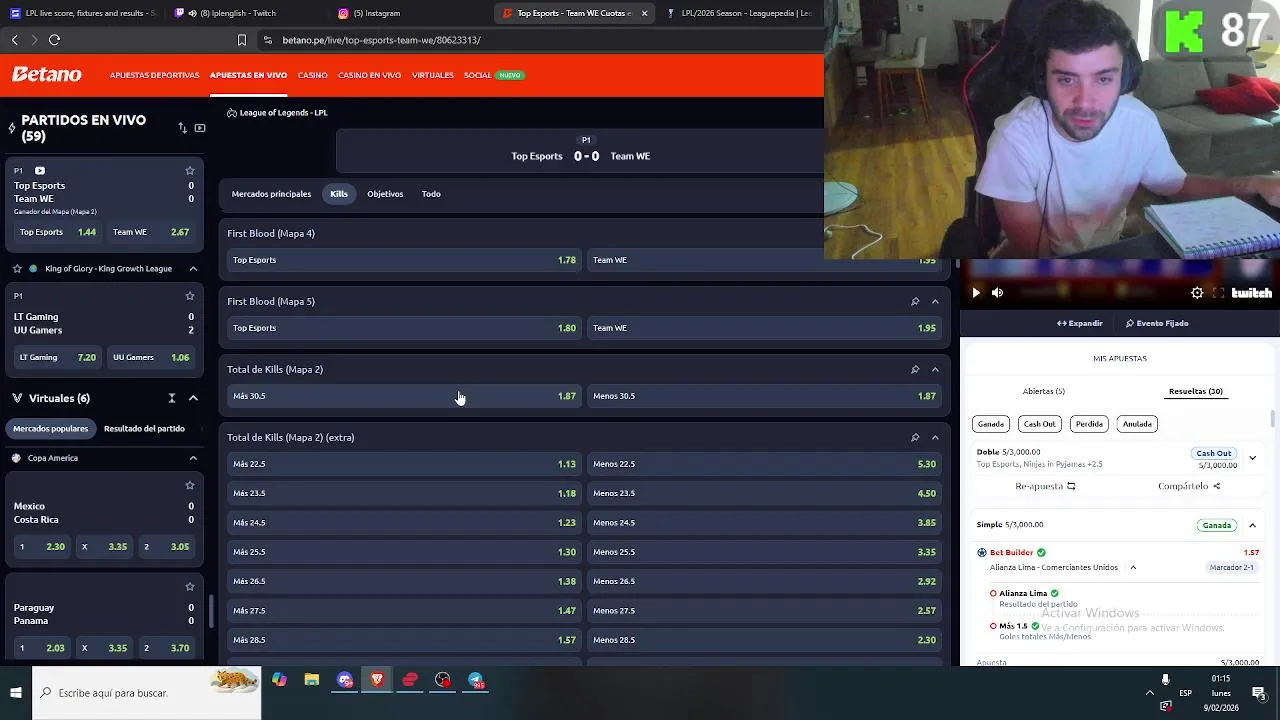Open the Todo markets tab

point(431,194)
